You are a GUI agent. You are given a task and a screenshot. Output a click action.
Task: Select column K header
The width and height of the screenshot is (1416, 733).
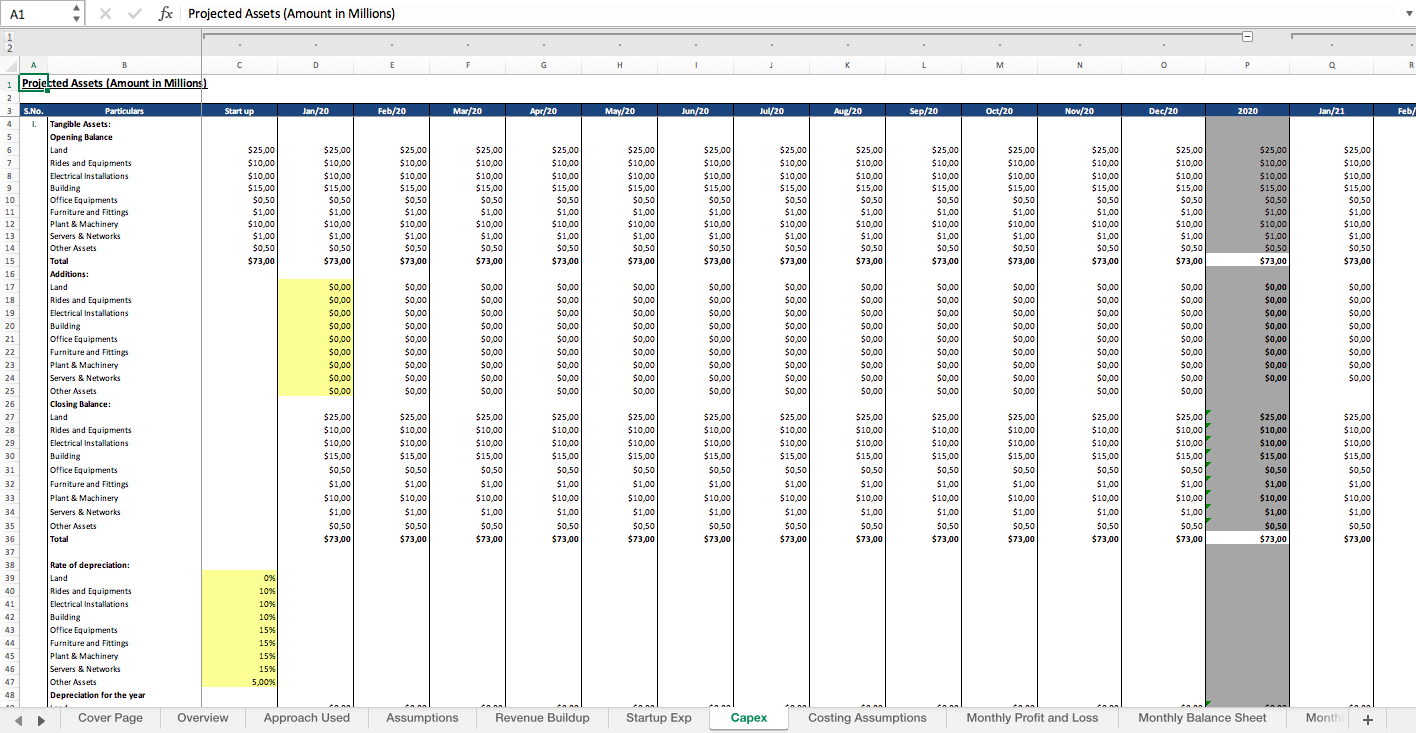tap(847, 65)
